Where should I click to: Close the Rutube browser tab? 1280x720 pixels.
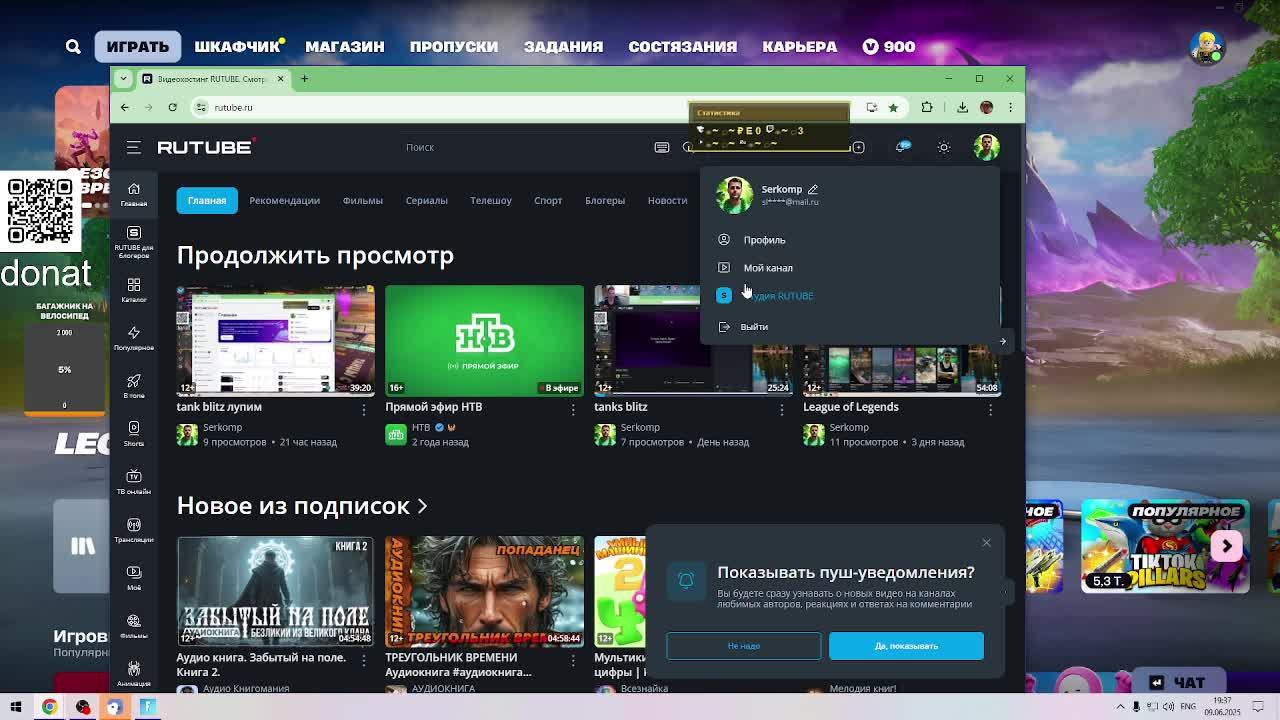(280, 78)
